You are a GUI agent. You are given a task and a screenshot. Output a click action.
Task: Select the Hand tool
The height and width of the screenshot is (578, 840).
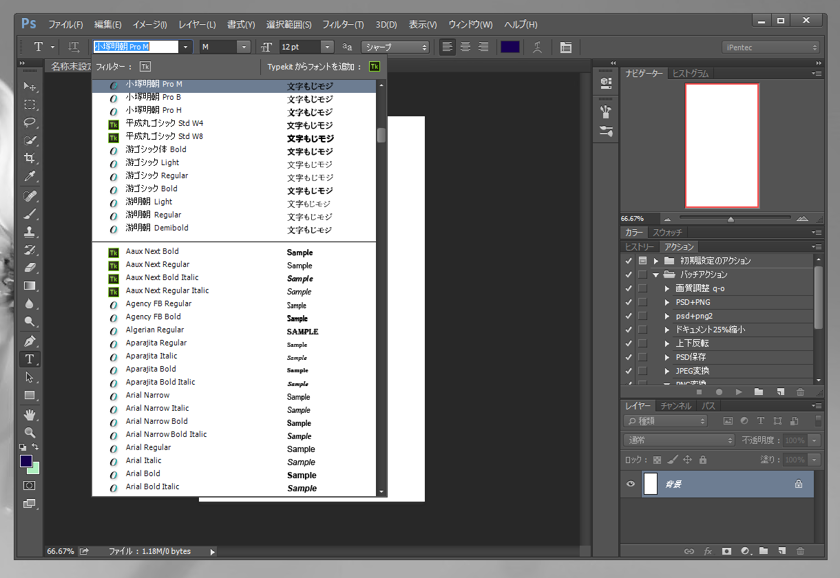tap(29, 415)
